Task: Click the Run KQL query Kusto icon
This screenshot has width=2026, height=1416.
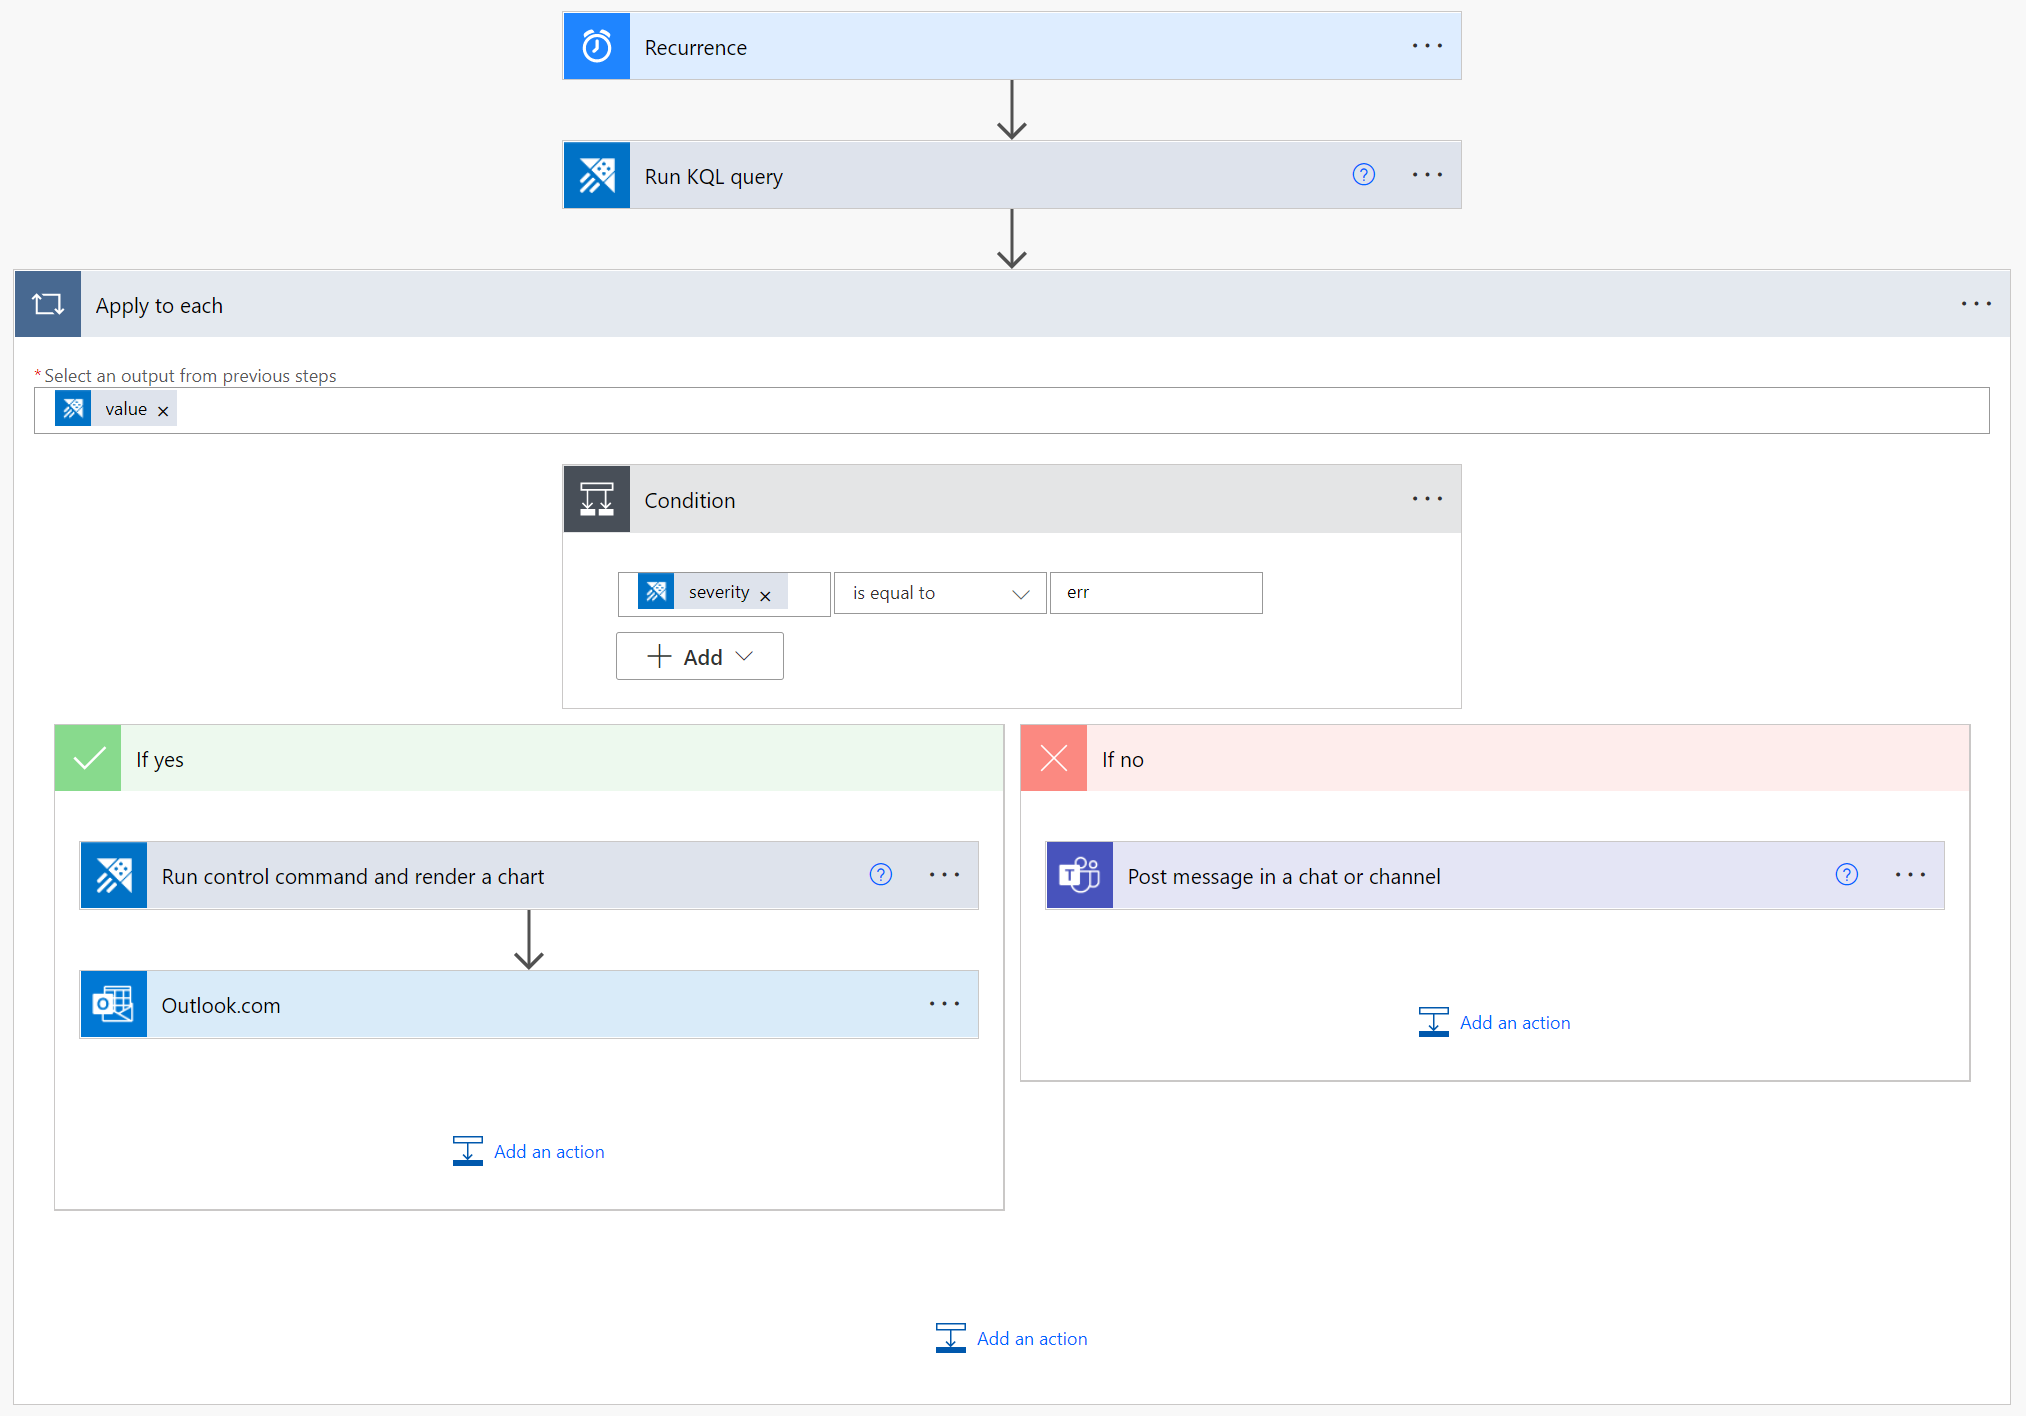Action: pos(597,175)
